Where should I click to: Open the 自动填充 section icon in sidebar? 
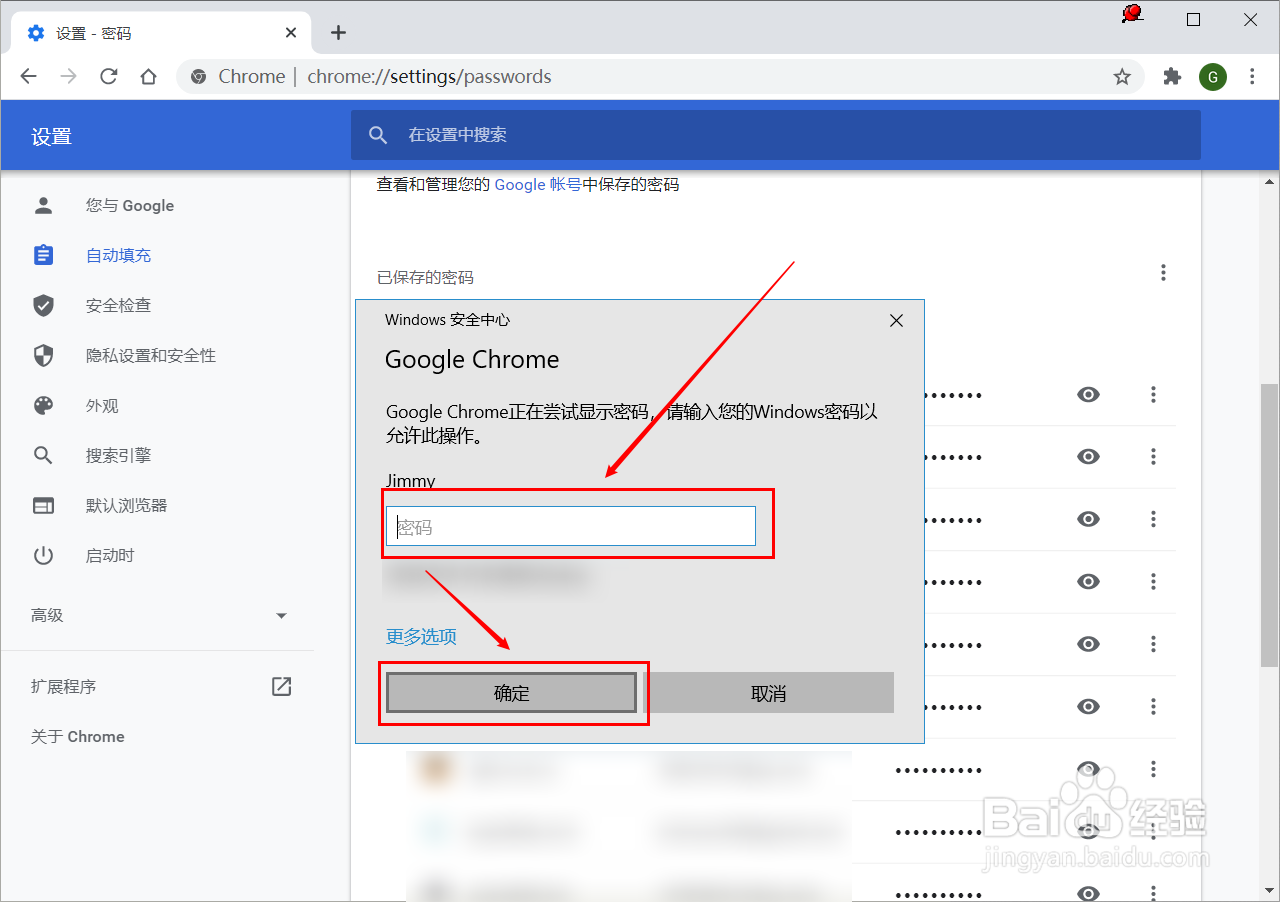tap(43, 255)
